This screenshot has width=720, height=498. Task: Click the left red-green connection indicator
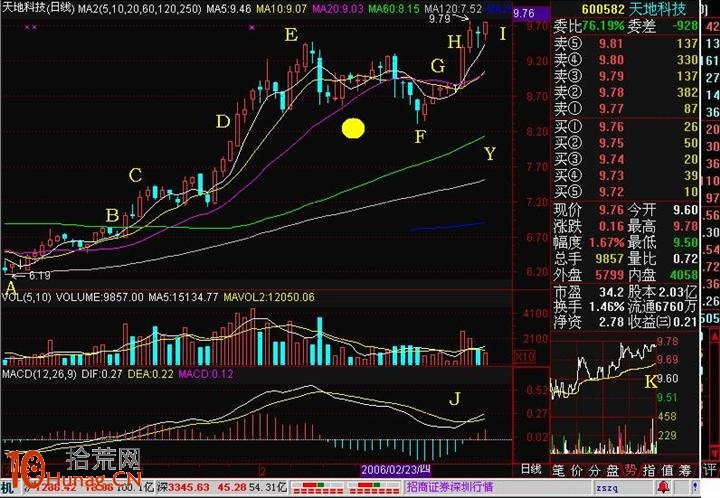pos(316,488)
